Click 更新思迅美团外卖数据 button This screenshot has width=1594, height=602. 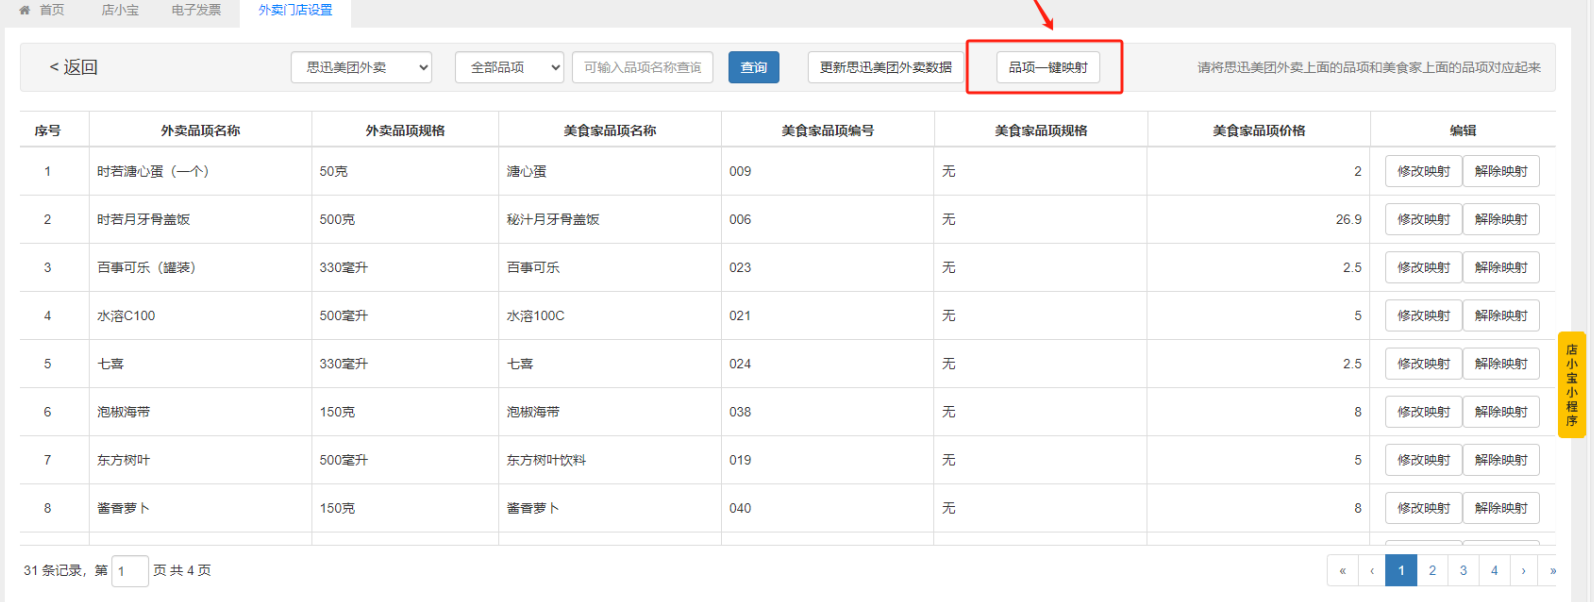click(x=885, y=67)
